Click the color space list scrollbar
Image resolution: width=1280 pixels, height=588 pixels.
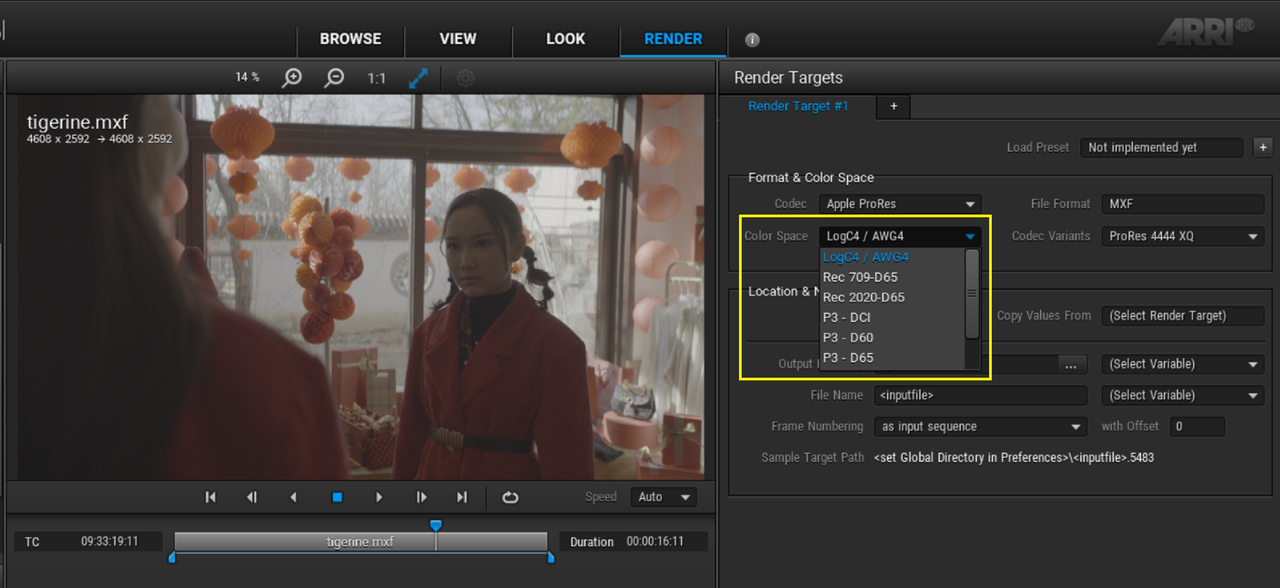point(971,293)
